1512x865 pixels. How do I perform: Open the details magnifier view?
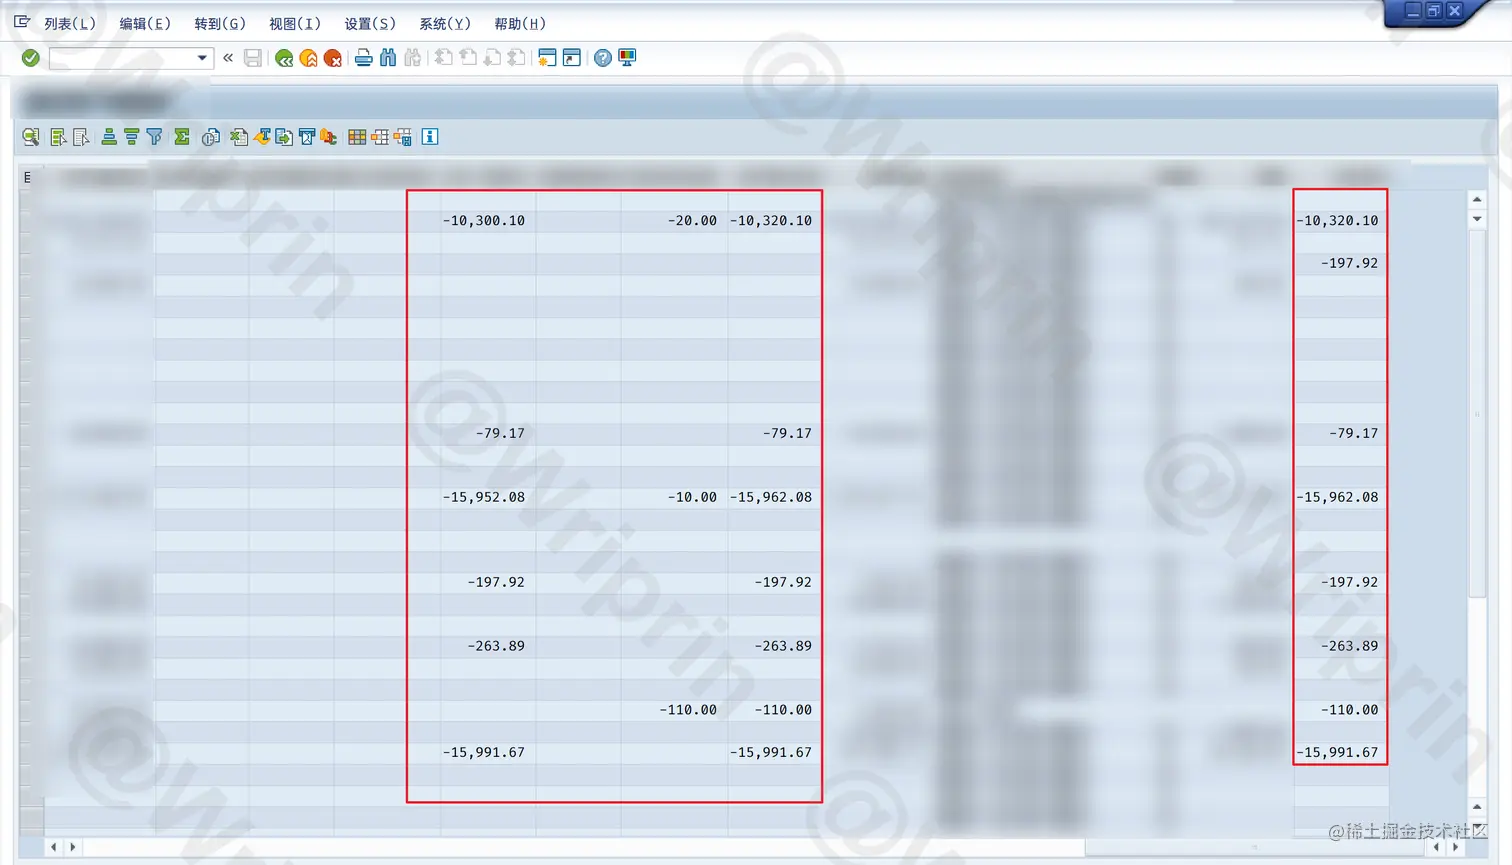tap(29, 137)
